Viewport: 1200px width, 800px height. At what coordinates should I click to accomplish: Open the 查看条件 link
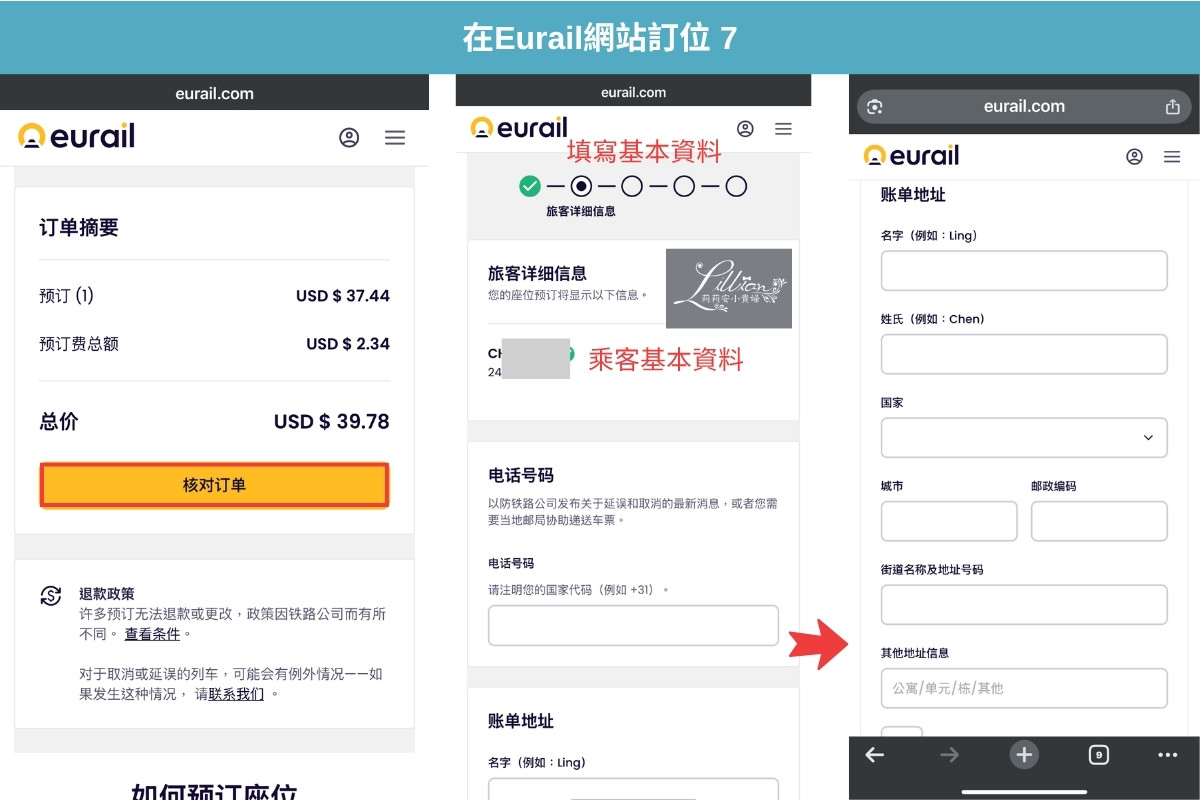point(152,634)
